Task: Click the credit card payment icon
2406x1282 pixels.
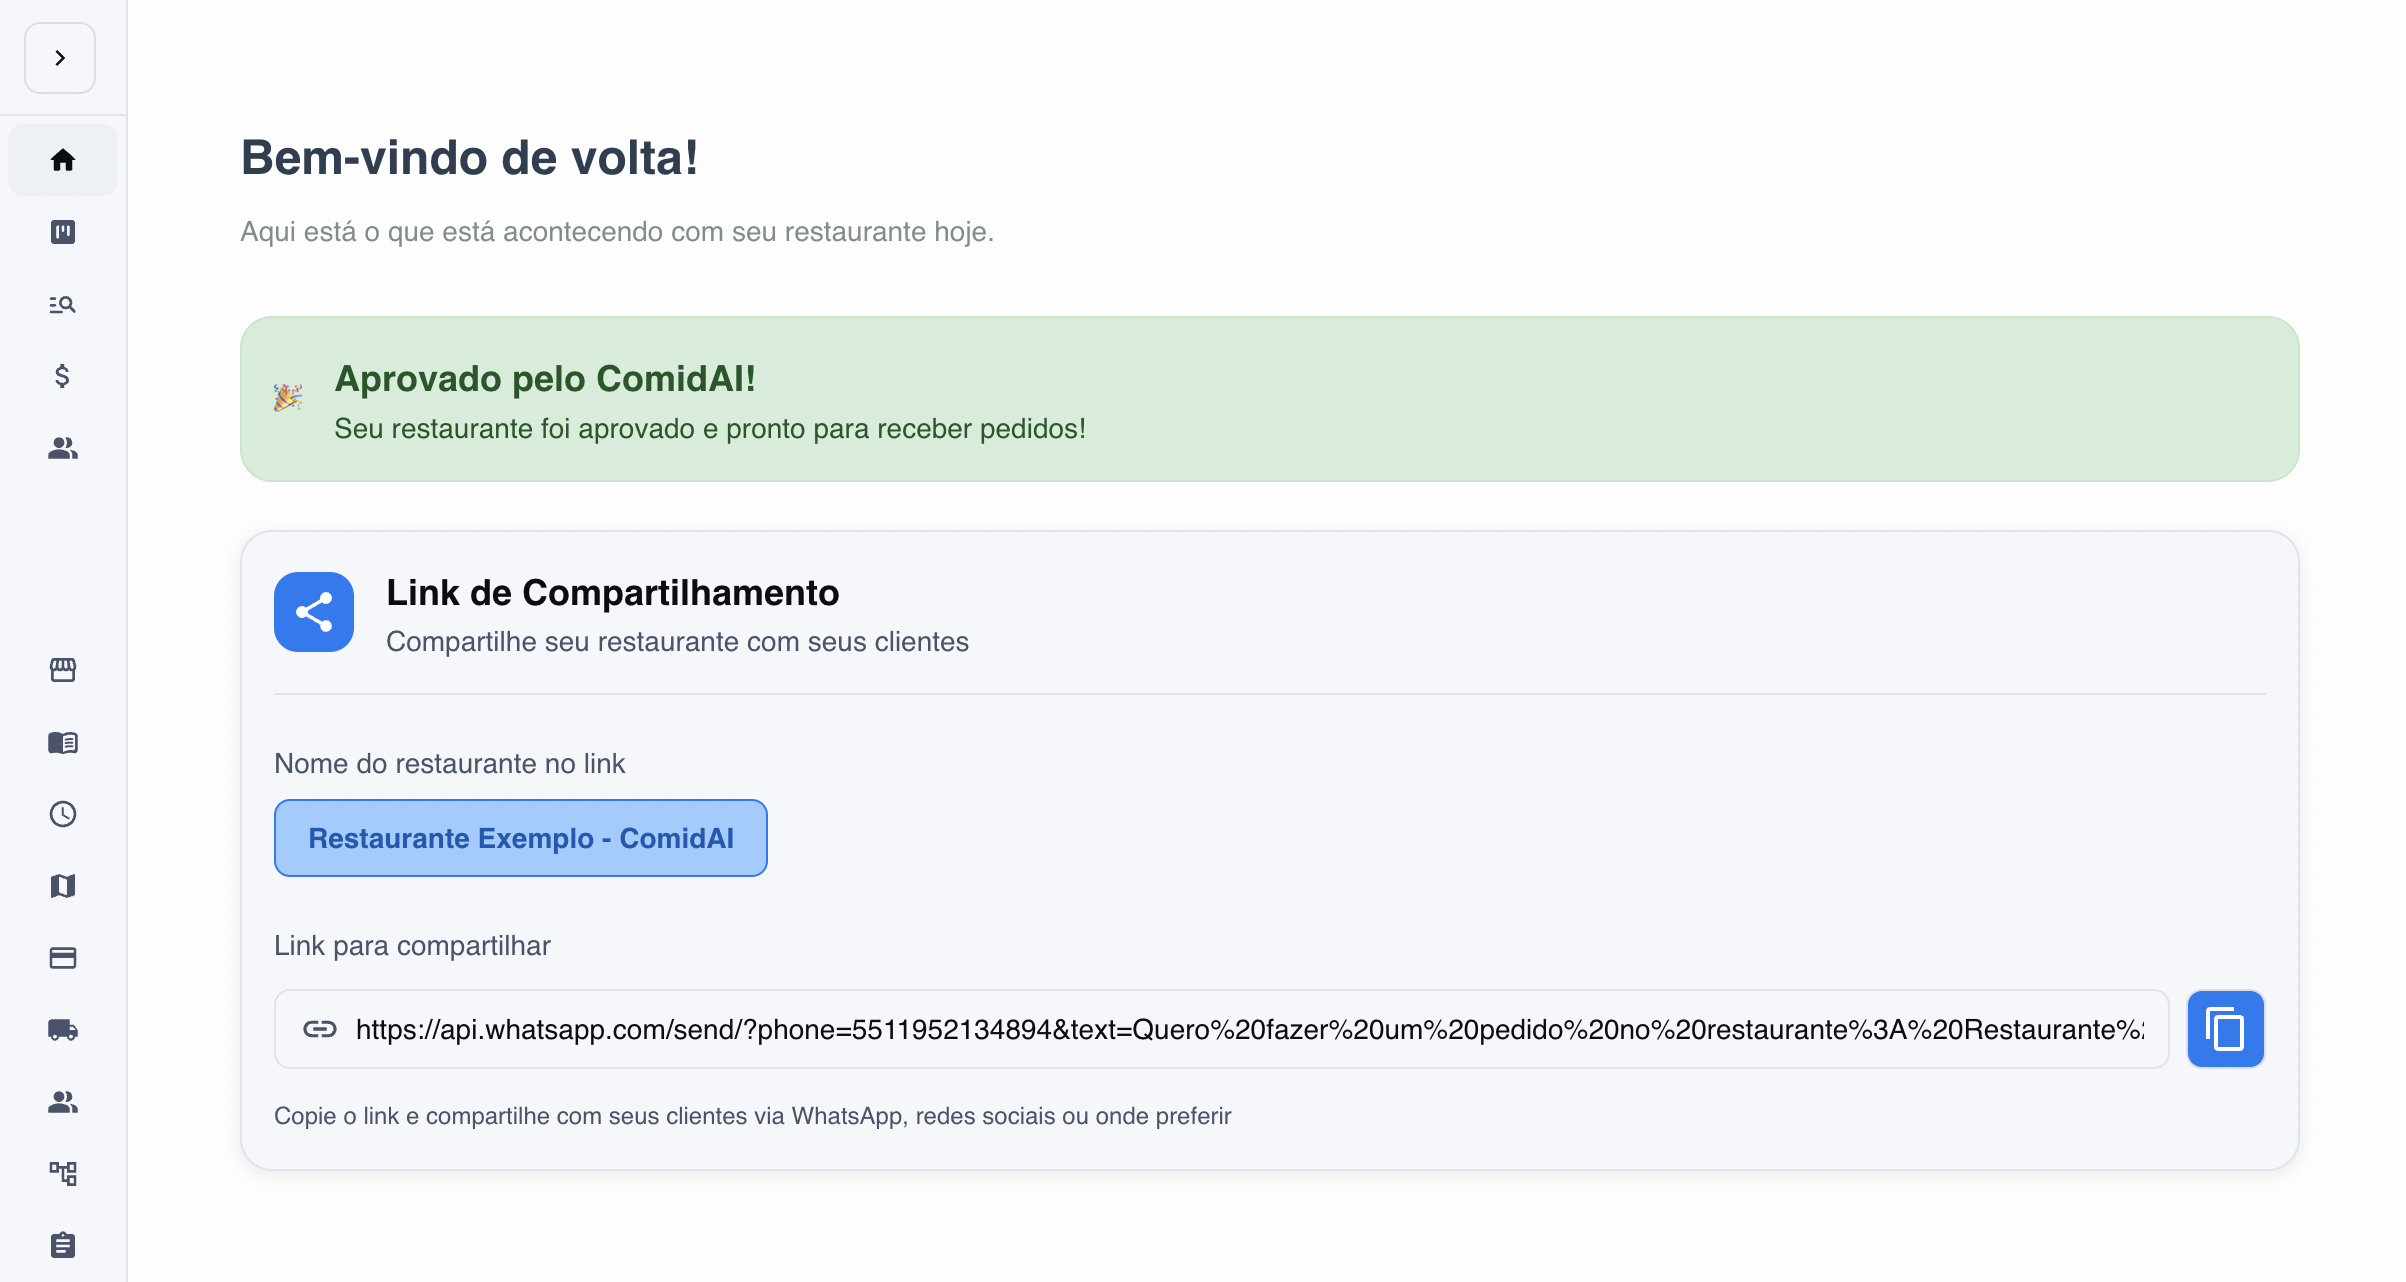Action: (x=62, y=958)
